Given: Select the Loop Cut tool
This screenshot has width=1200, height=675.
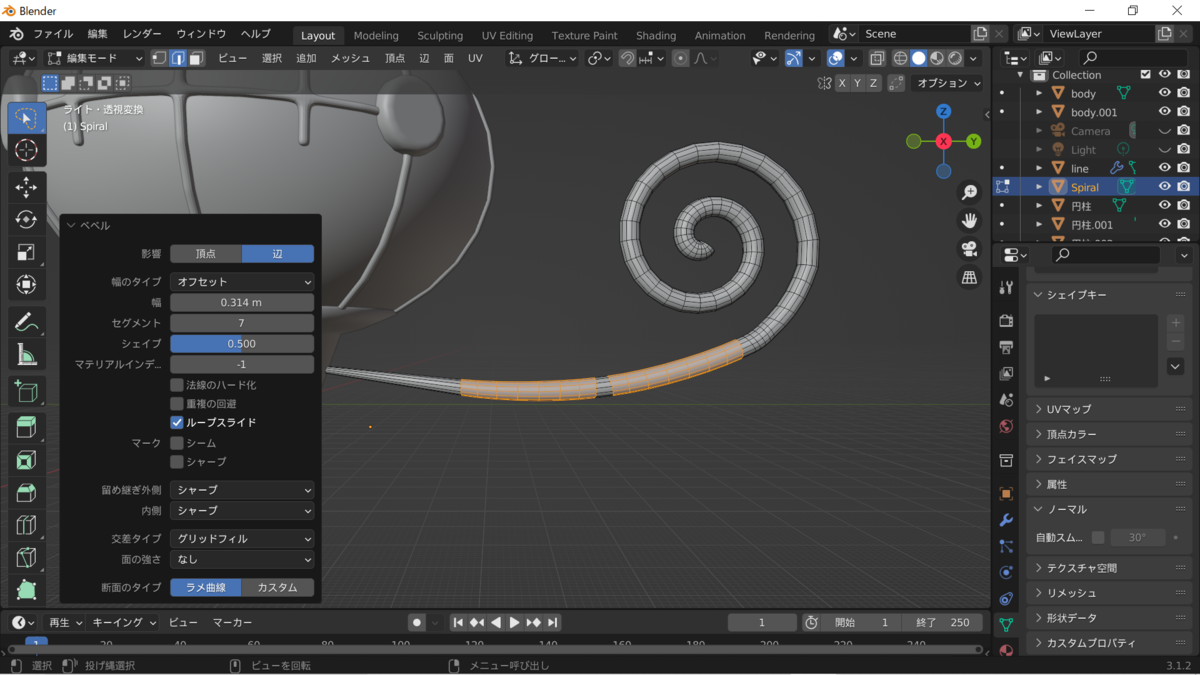Looking at the screenshot, I should point(27,525).
